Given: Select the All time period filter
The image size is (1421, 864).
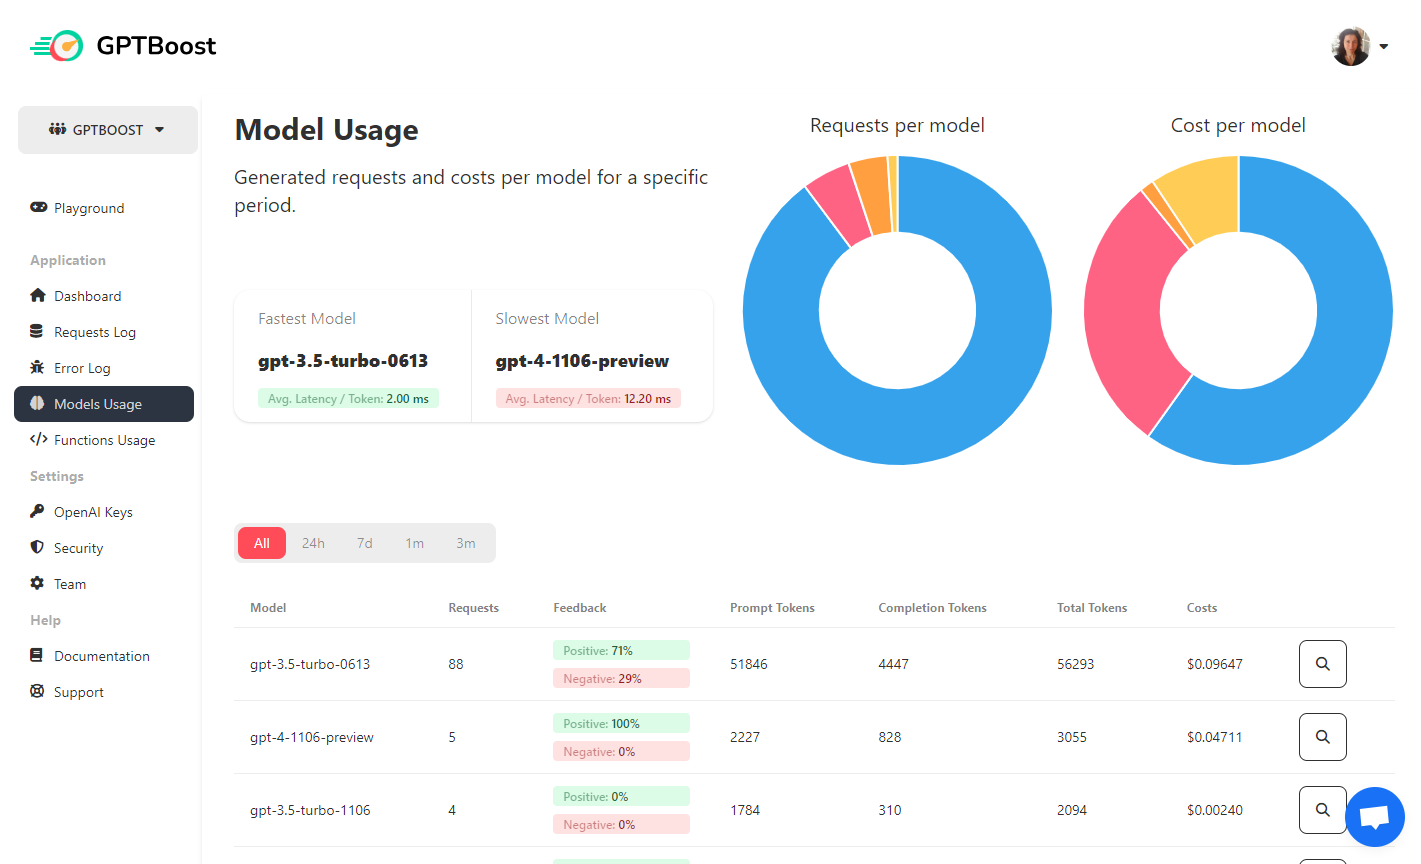Looking at the screenshot, I should click(262, 543).
